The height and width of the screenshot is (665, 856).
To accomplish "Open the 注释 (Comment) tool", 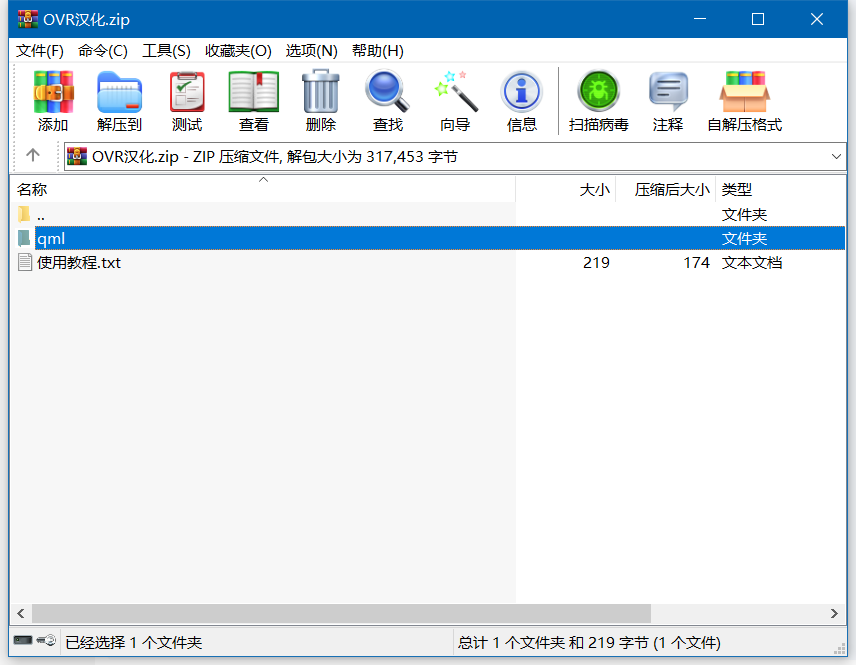I will (667, 101).
